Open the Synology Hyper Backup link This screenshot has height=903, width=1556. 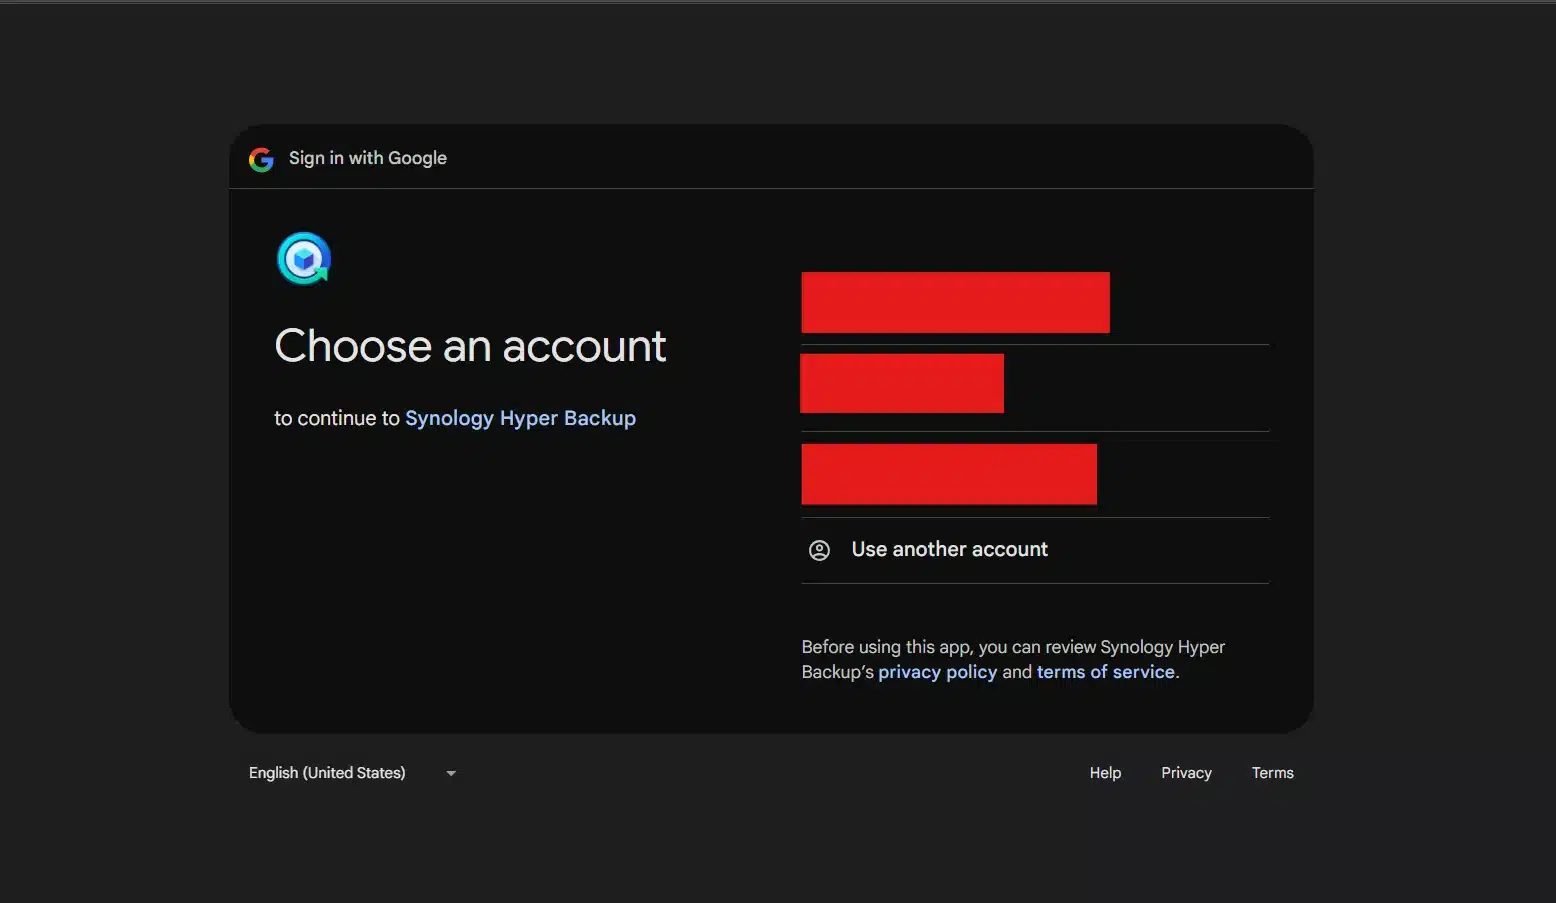pyautogui.click(x=520, y=418)
